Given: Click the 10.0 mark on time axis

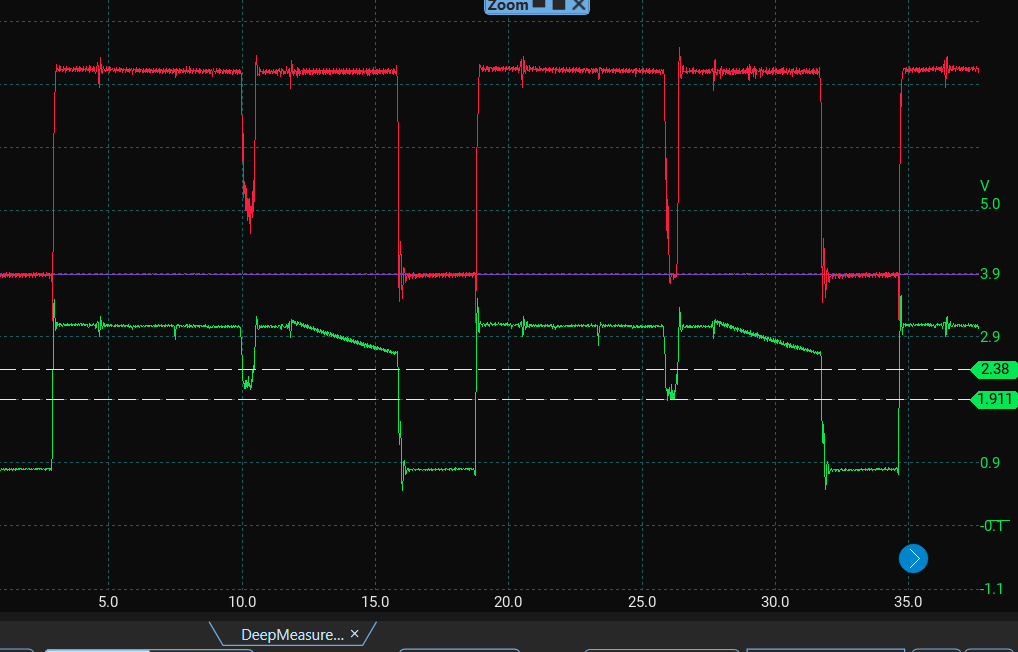Looking at the screenshot, I should click(x=242, y=602).
